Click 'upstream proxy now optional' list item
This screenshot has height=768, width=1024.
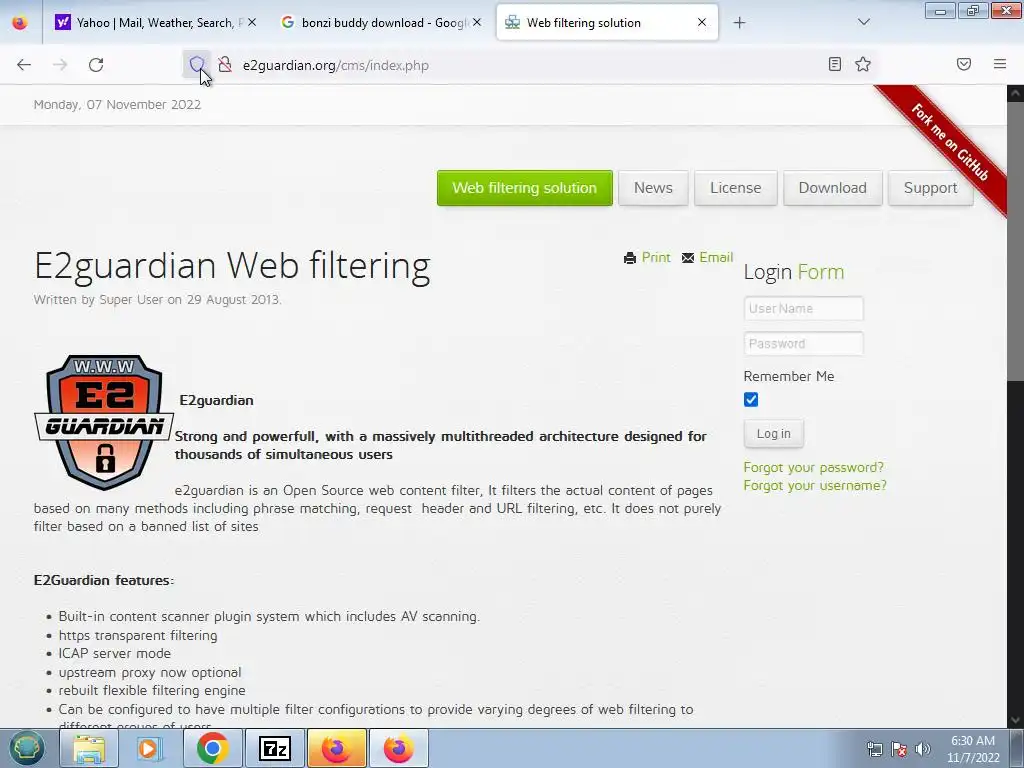click(150, 672)
